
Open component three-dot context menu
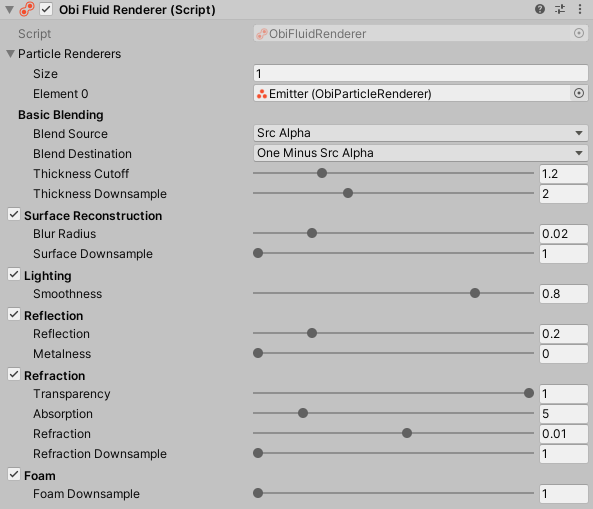pyautogui.click(x=580, y=9)
